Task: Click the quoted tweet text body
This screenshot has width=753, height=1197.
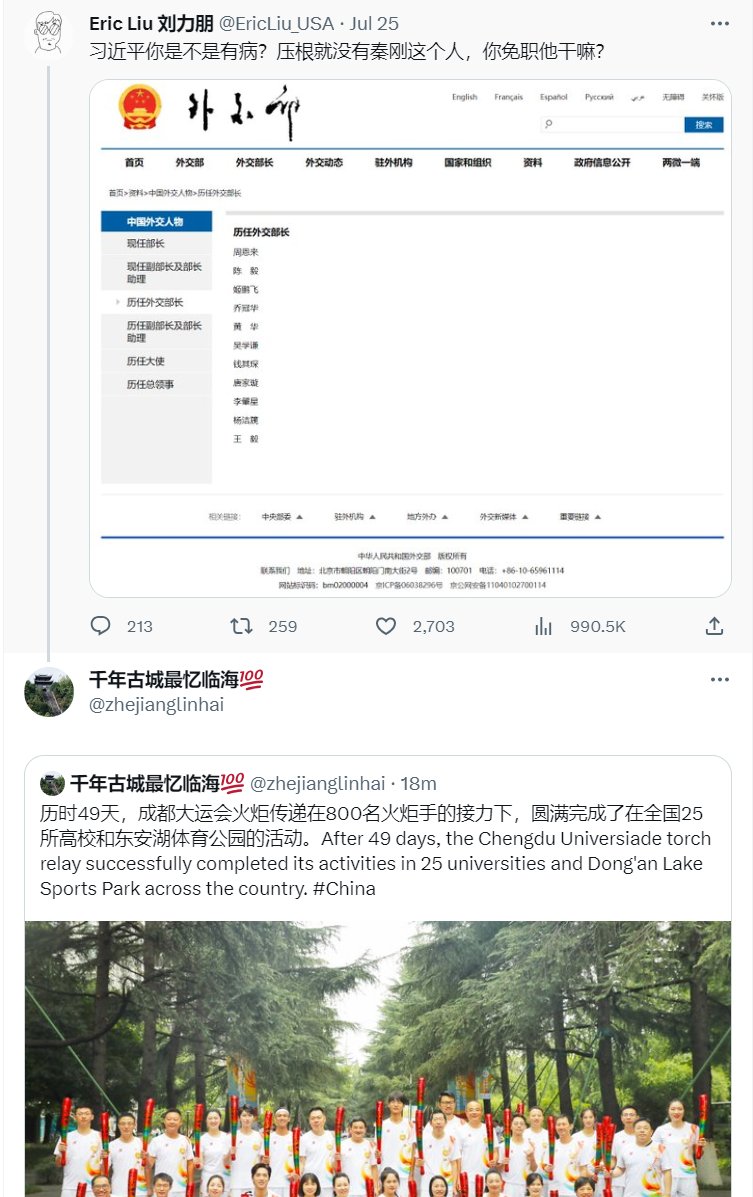Action: click(x=376, y=851)
